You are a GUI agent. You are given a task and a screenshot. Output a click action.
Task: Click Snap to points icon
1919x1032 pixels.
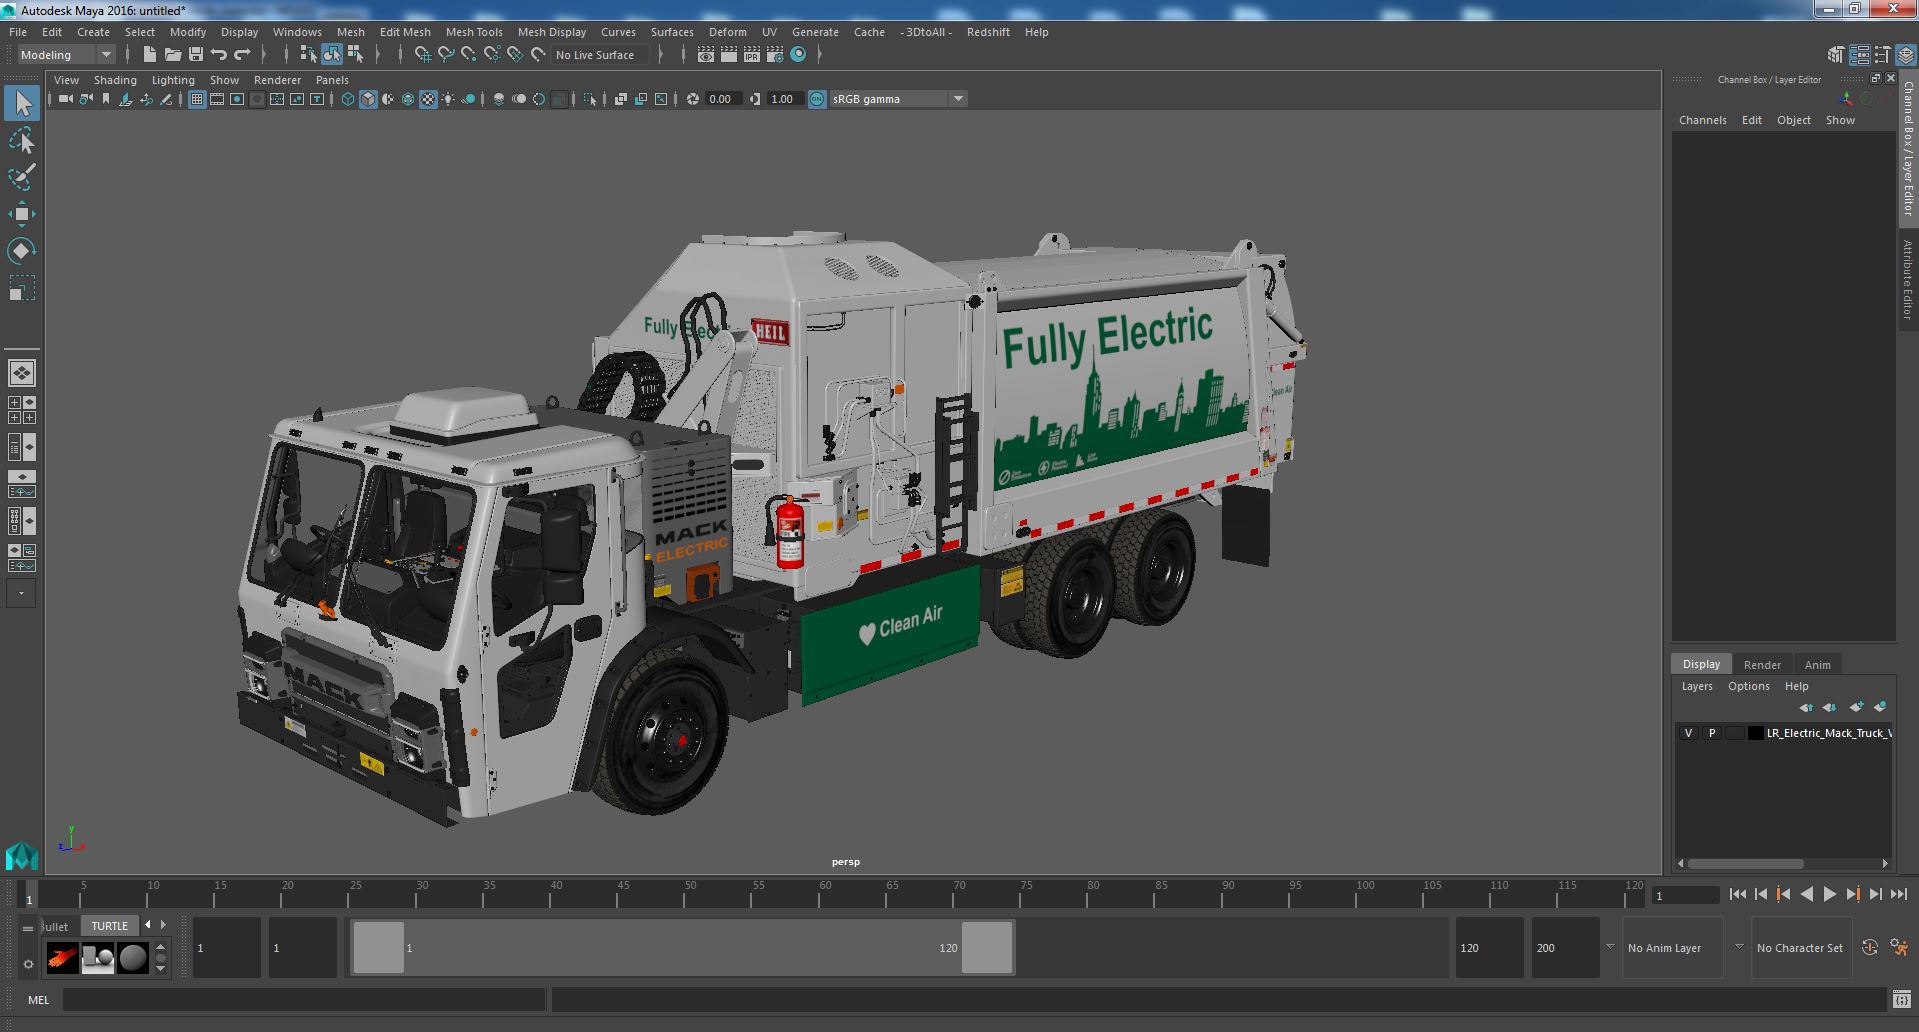point(469,55)
